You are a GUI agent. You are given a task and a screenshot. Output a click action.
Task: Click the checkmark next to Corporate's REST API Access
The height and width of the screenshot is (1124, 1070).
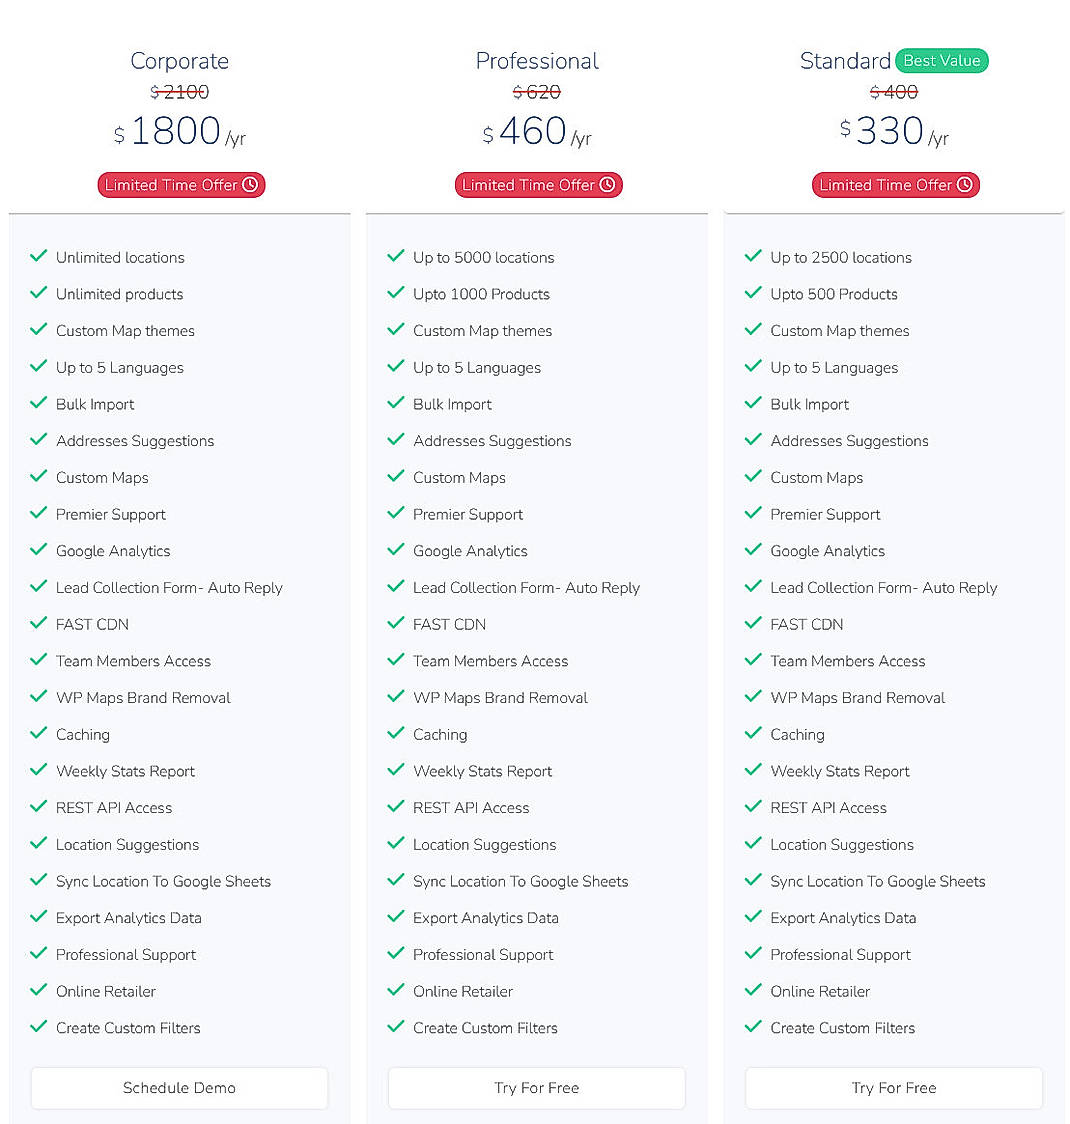(x=39, y=807)
